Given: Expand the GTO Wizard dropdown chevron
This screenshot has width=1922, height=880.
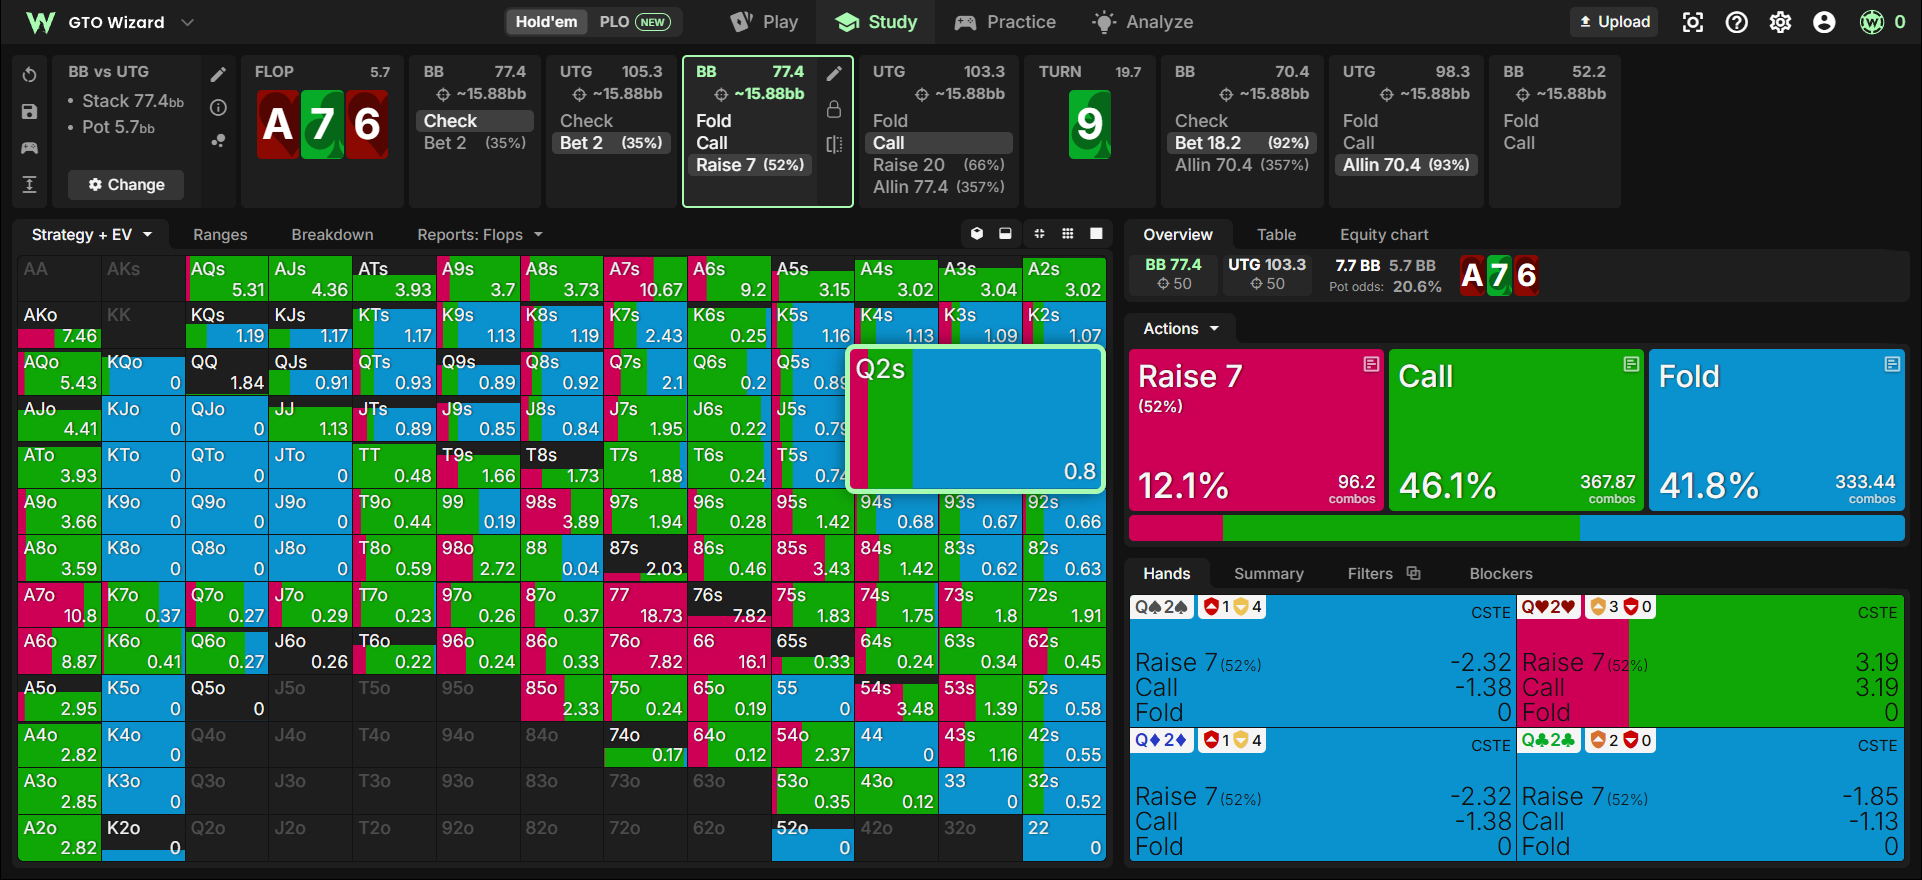Looking at the screenshot, I should tap(187, 22).
